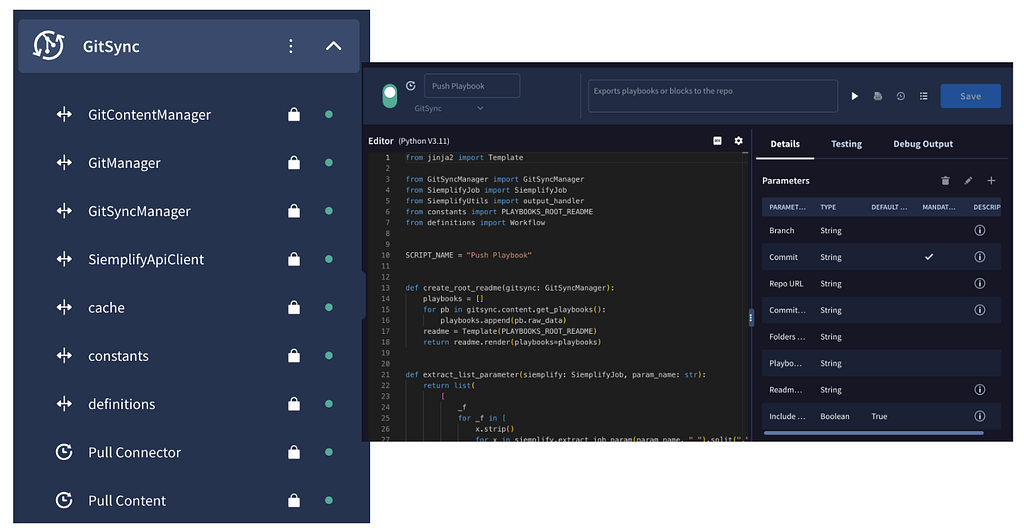The height and width of the screenshot is (530, 1024).
Task: Select the Folders... parameter row
Action: tap(881, 337)
